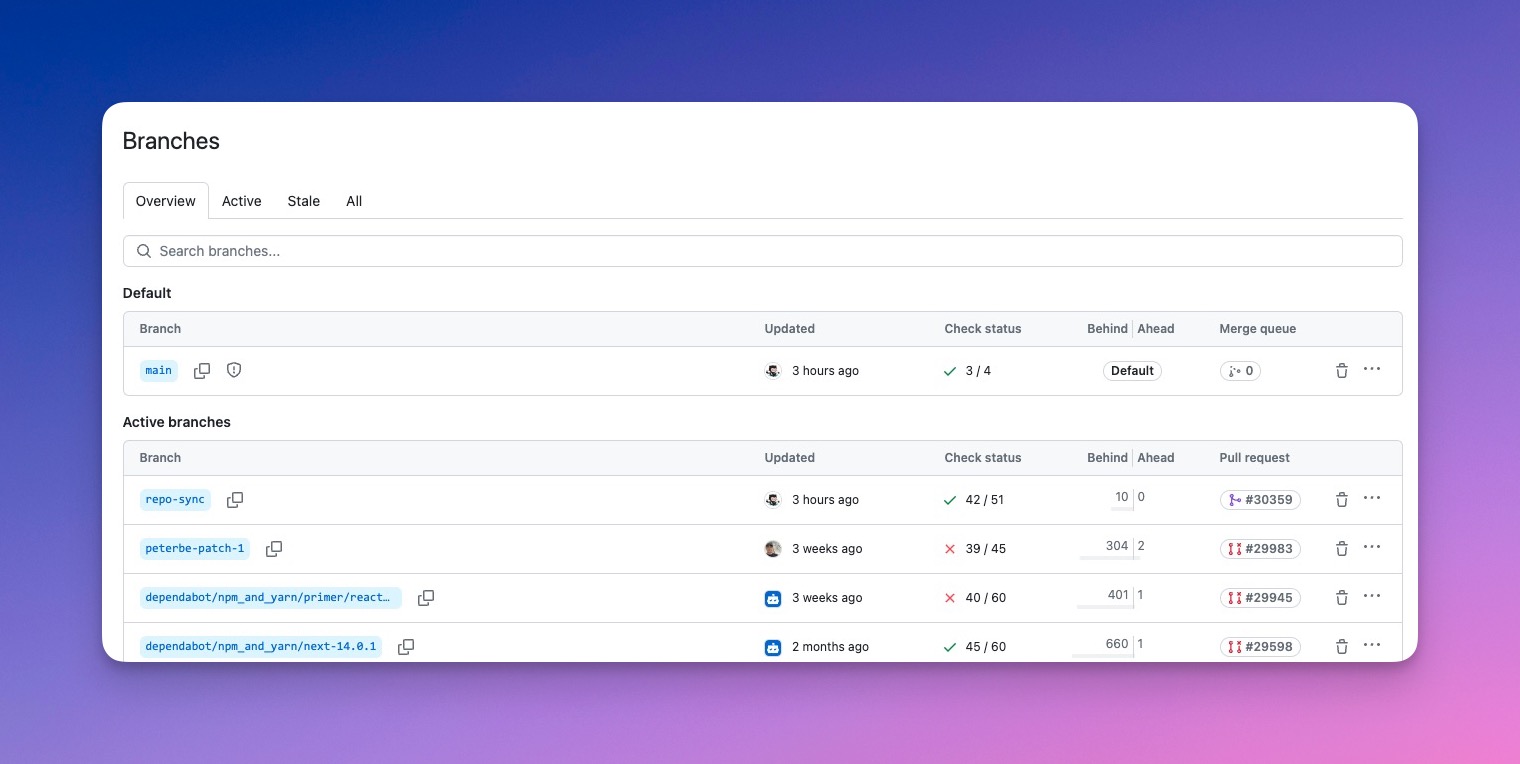Click the merge queue counter for main
1520x764 pixels.
pos(1240,370)
